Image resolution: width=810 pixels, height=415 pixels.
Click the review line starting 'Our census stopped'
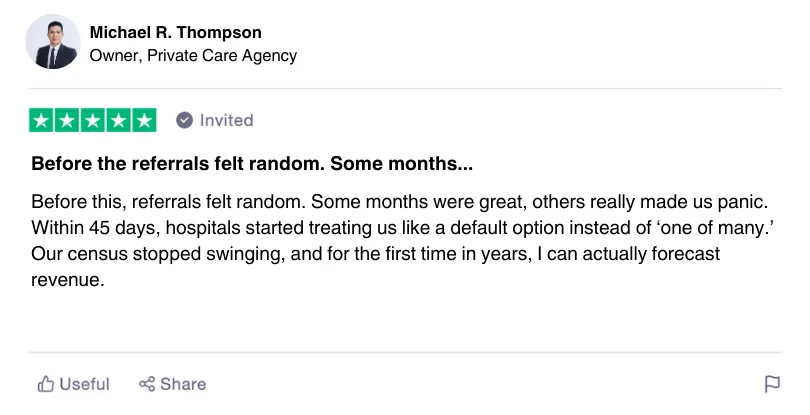point(375,254)
